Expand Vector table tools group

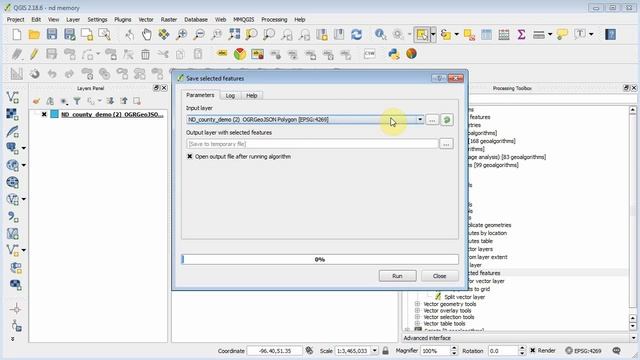tap(417, 324)
